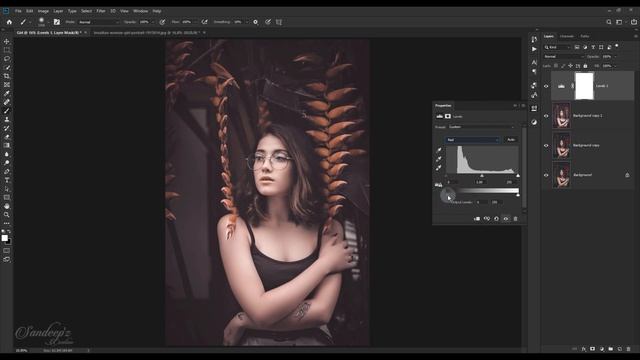The image size is (640, 360).
Task: Click the Home icon in options bar
Action: coord(9,22)
